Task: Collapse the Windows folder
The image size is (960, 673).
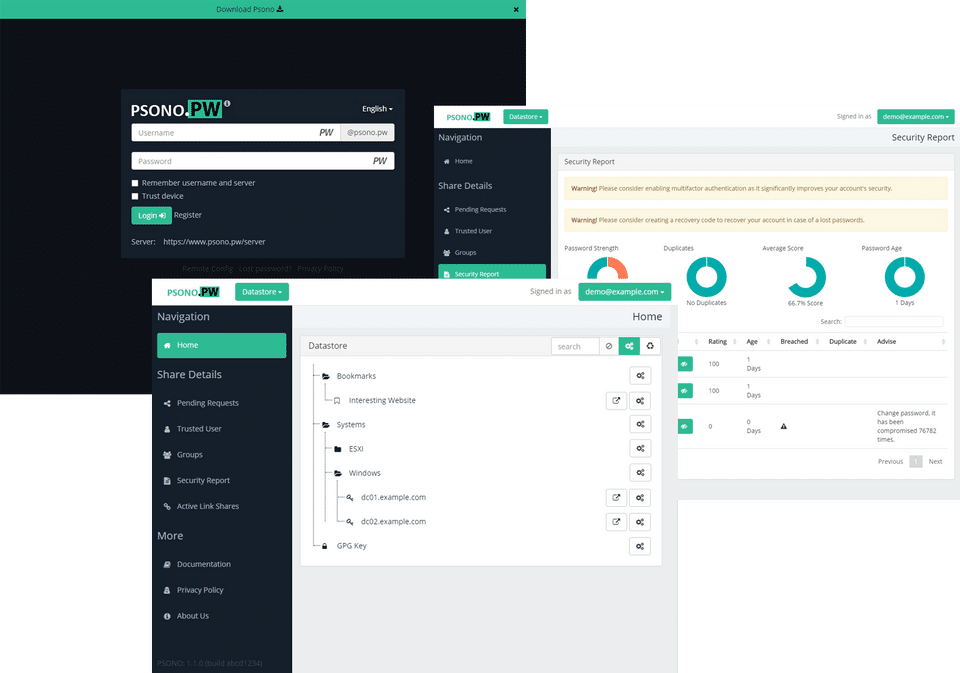Action: [x=338, y=473]
